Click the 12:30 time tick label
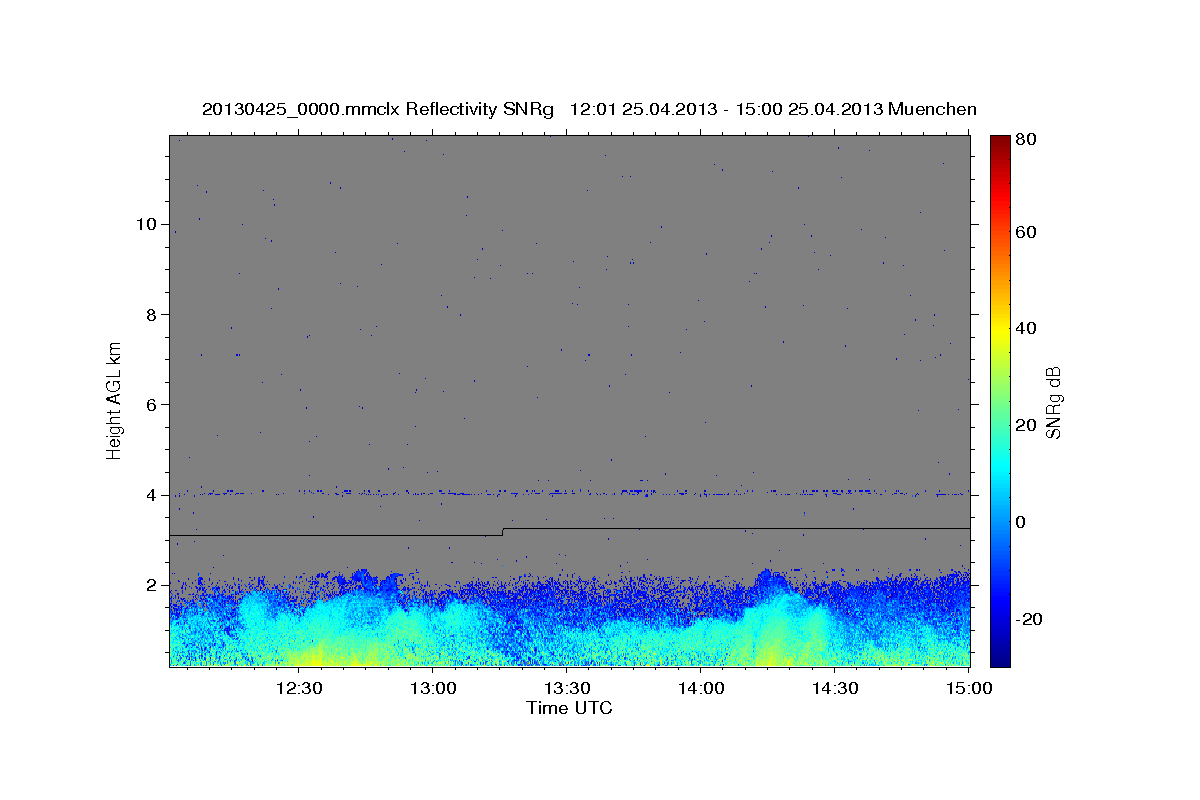 coord(298,688)
